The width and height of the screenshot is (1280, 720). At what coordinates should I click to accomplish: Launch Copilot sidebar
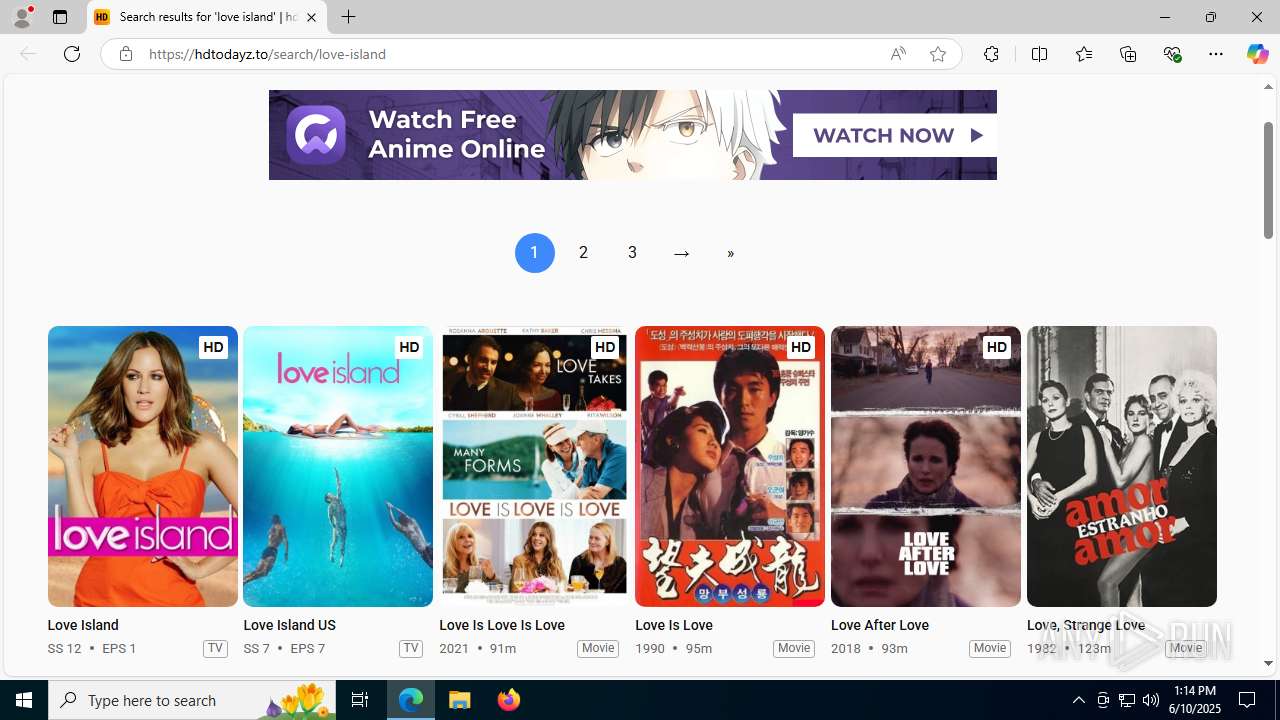click(x=1257, y=54)
